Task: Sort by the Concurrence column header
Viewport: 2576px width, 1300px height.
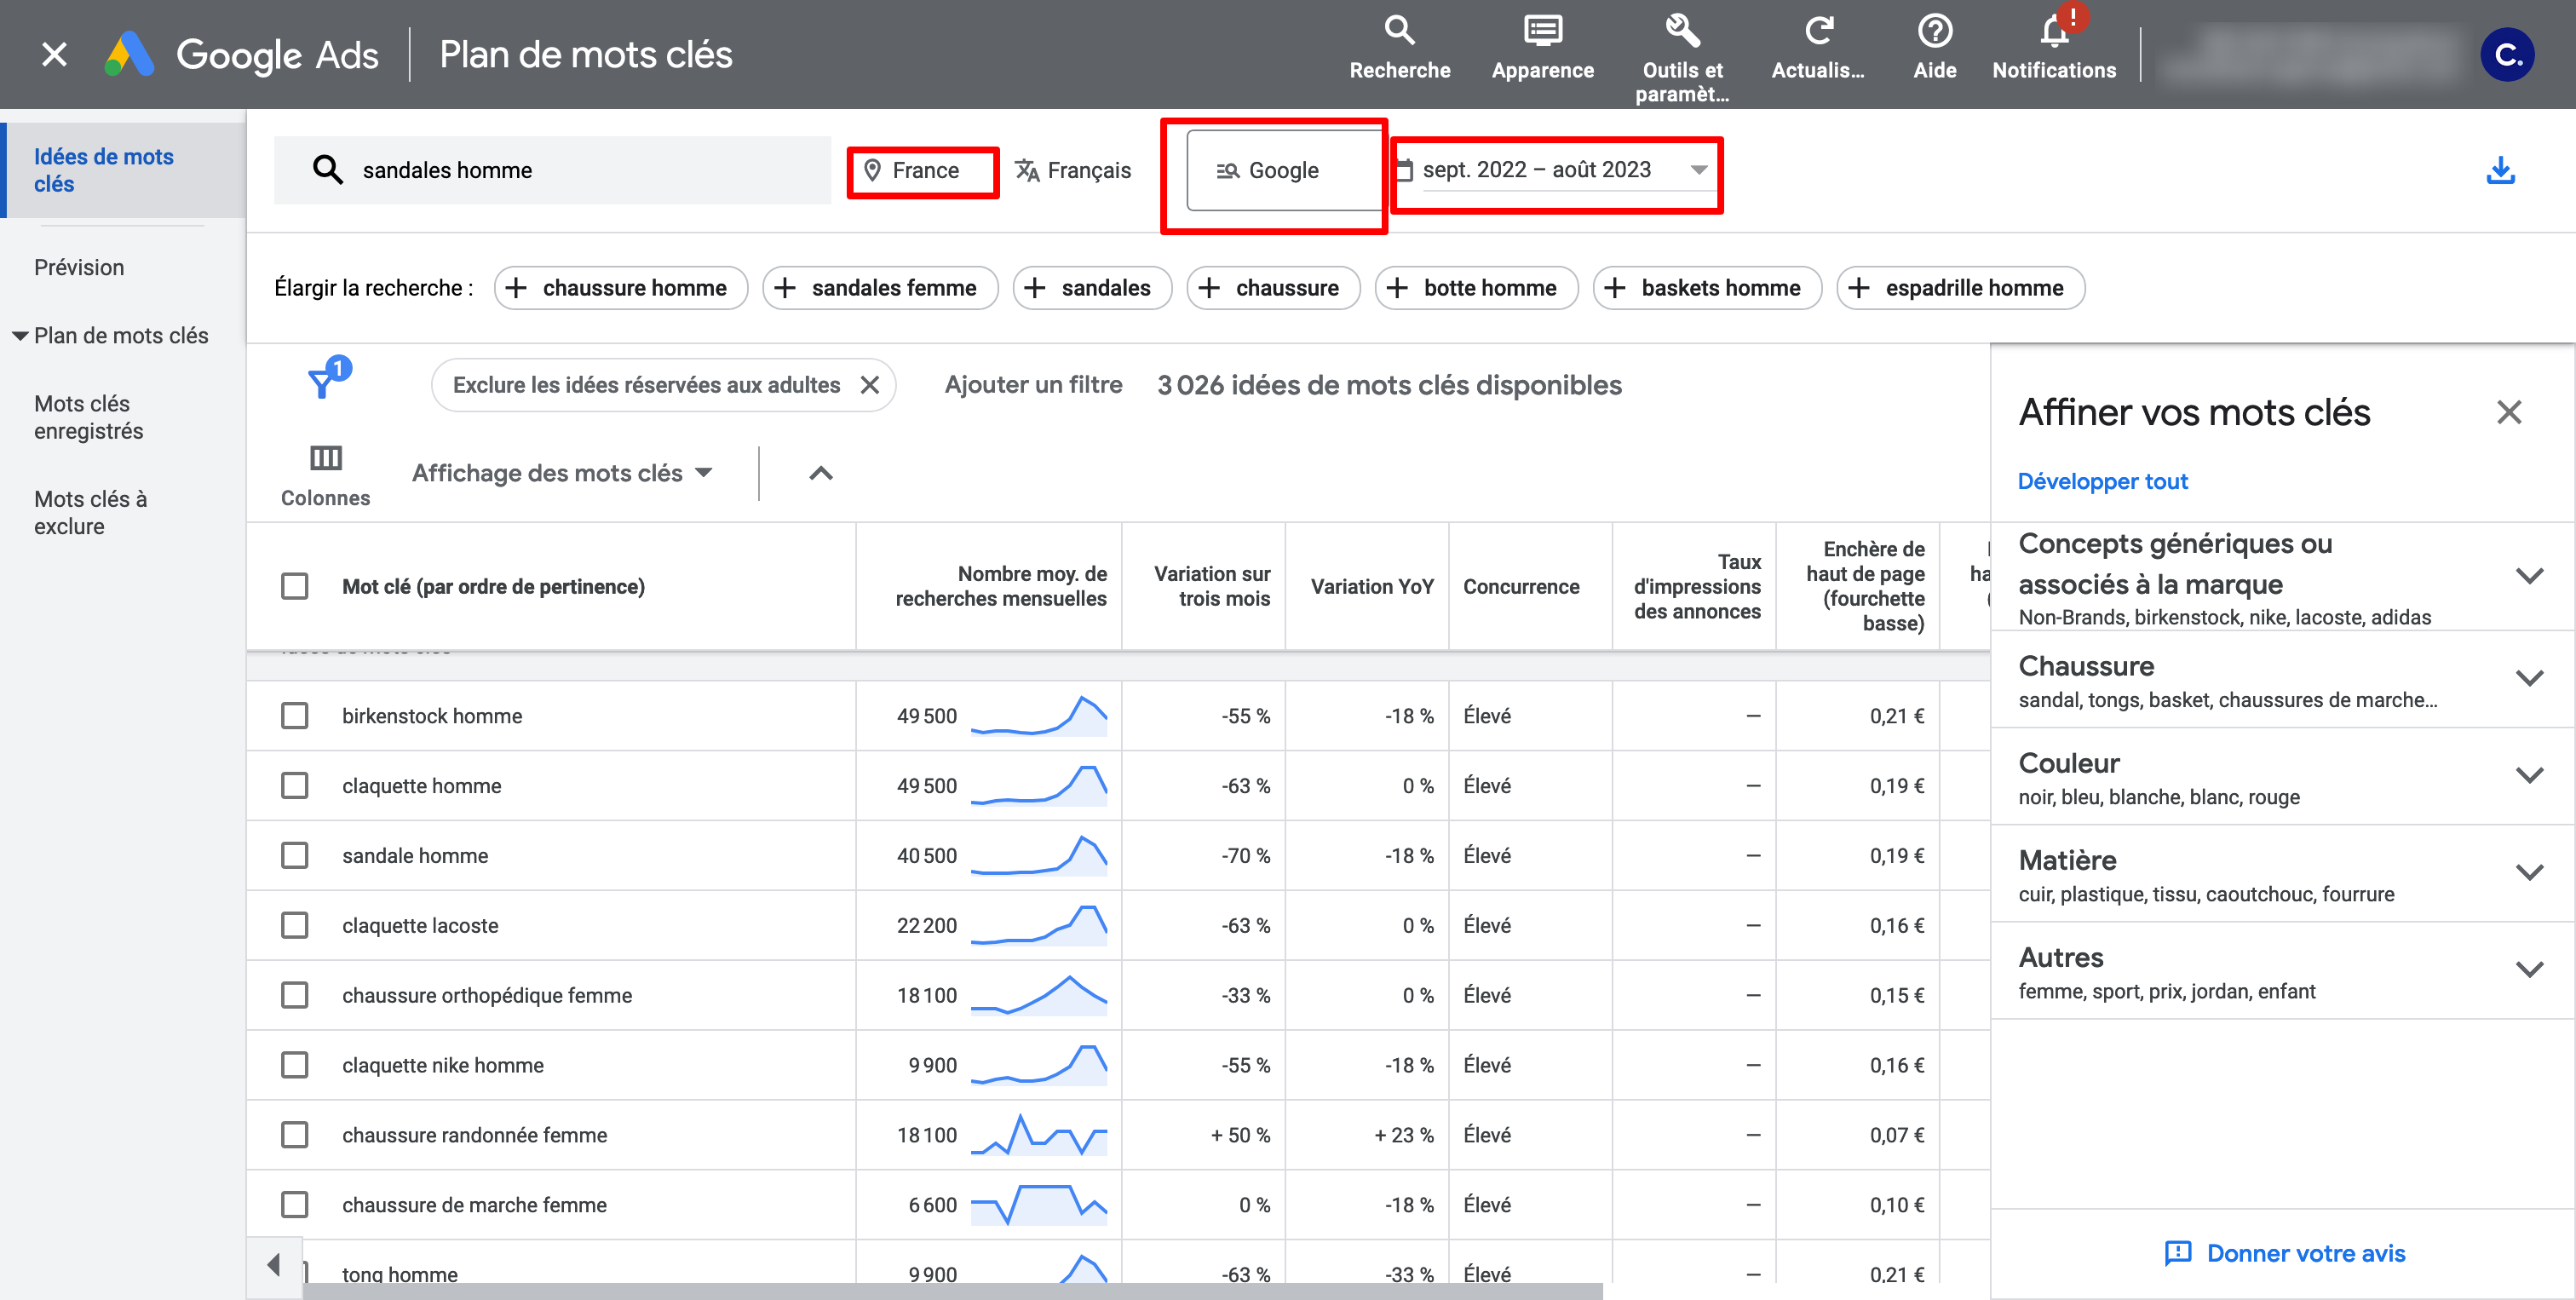Action: (1520, 587)
